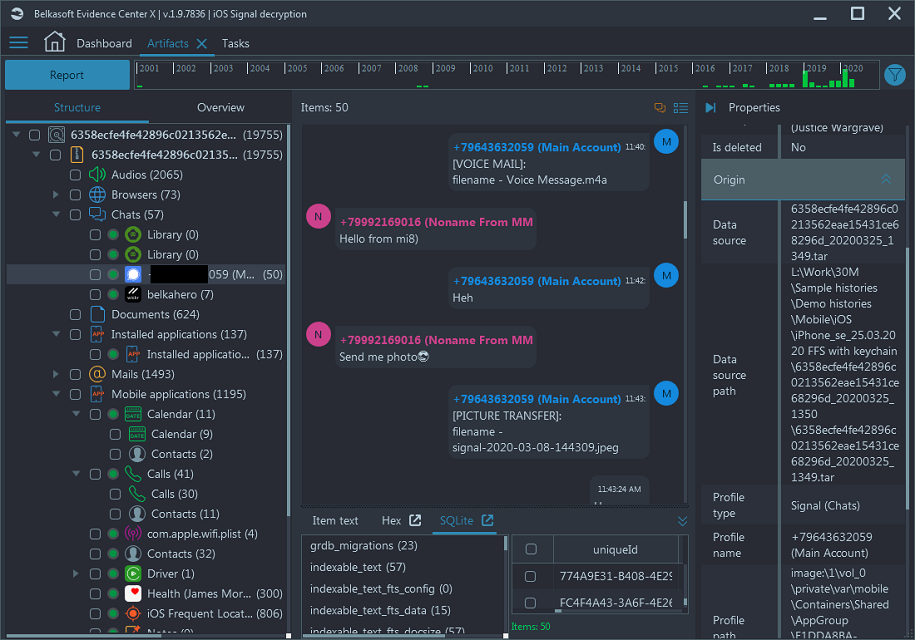This screenshot has width=915, height=640.
Task: Tick the uniqueId header select-all checkbox
Action: [531, 549]
